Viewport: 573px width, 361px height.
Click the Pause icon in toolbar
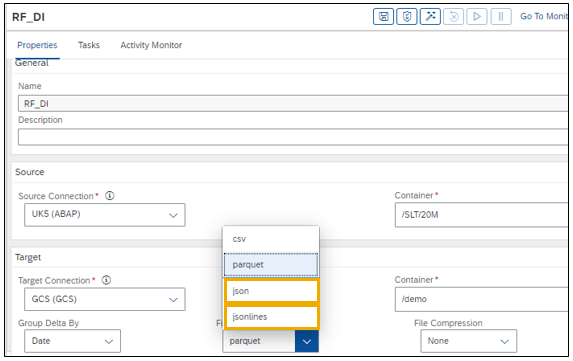pos(501,17)
